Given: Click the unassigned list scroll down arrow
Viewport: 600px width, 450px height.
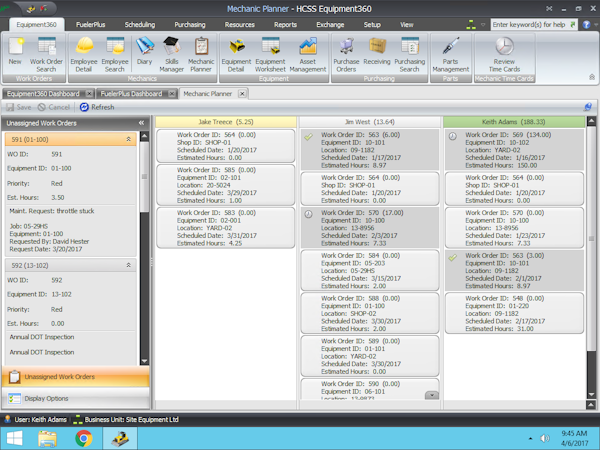Looking at the screenshot, I should pos(144,361).
